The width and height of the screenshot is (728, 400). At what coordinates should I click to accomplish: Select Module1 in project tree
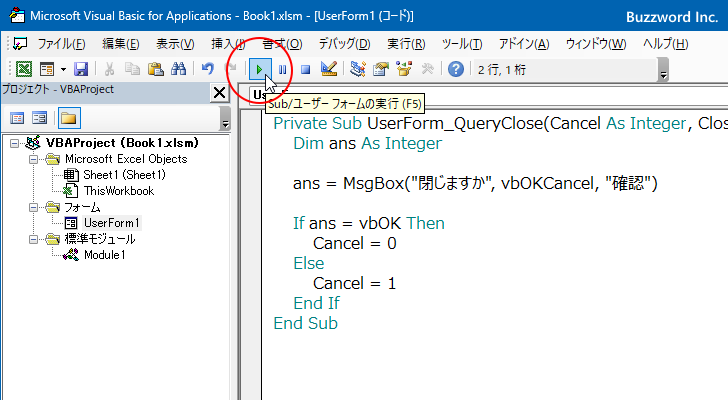[104, 255]
